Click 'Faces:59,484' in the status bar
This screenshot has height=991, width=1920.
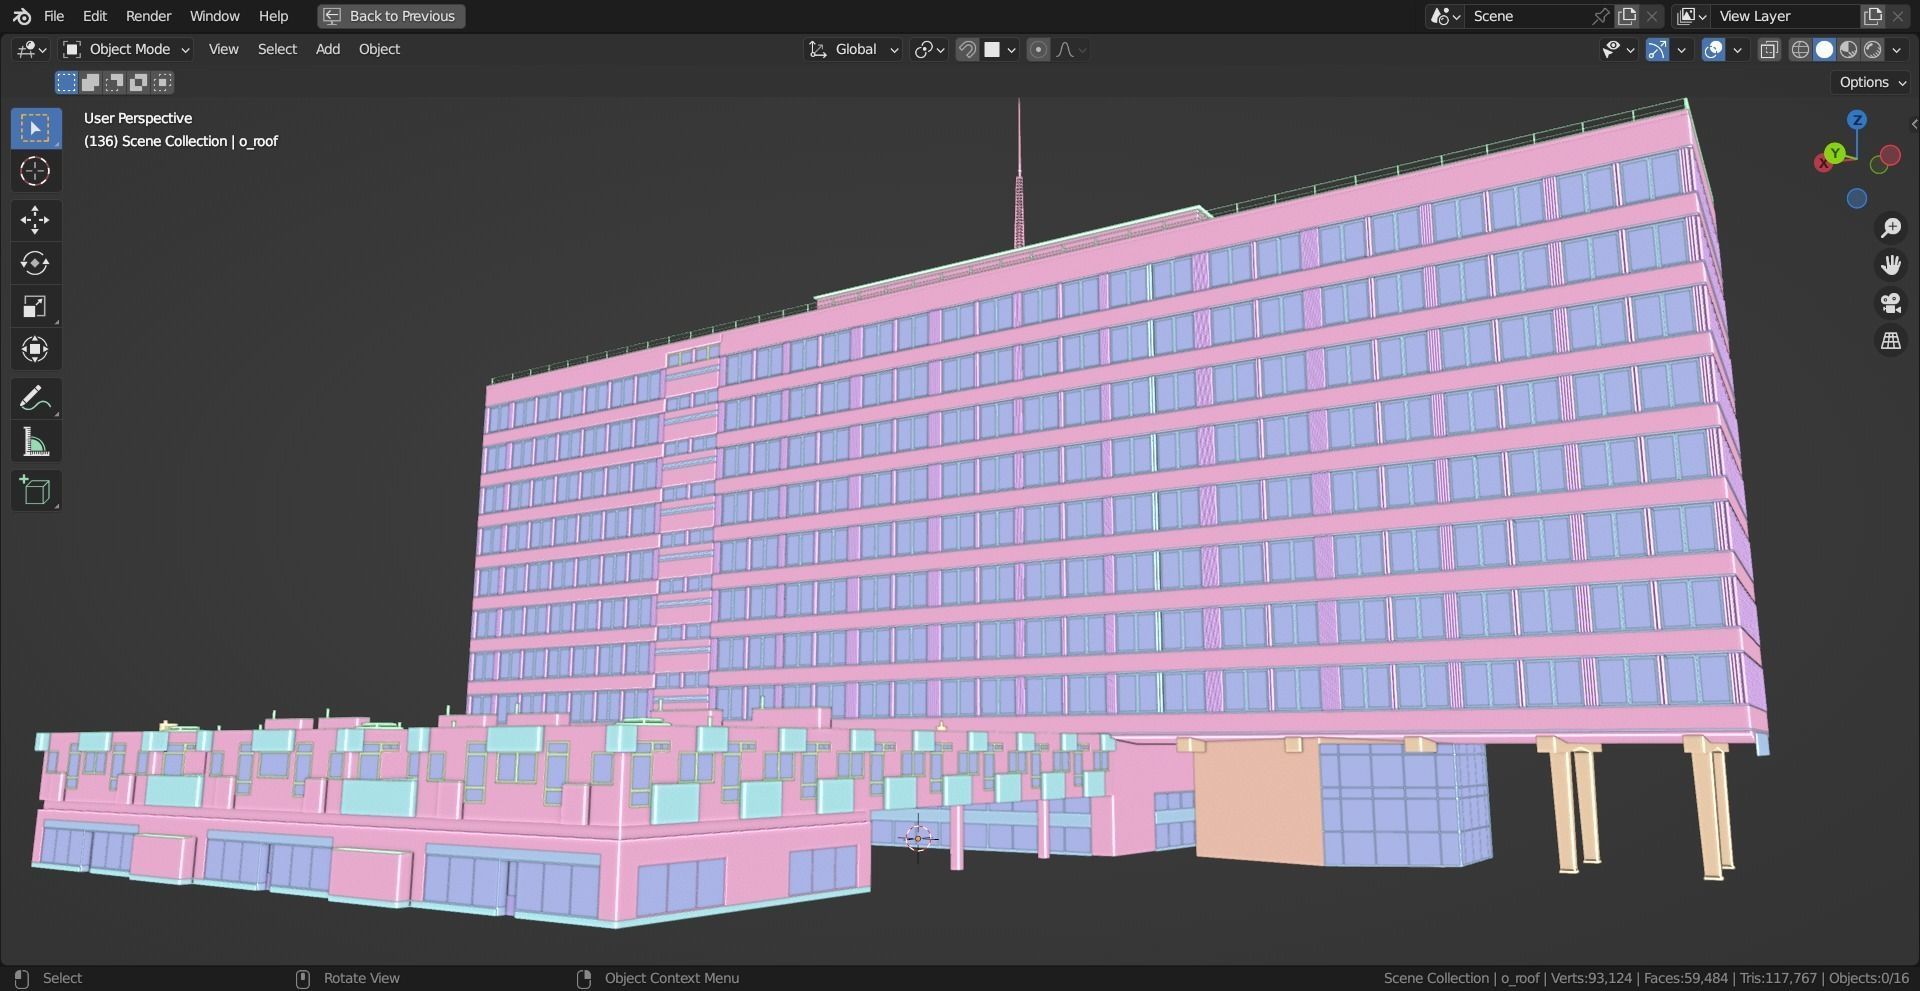pyautogui.click(x=1686, y=978)
